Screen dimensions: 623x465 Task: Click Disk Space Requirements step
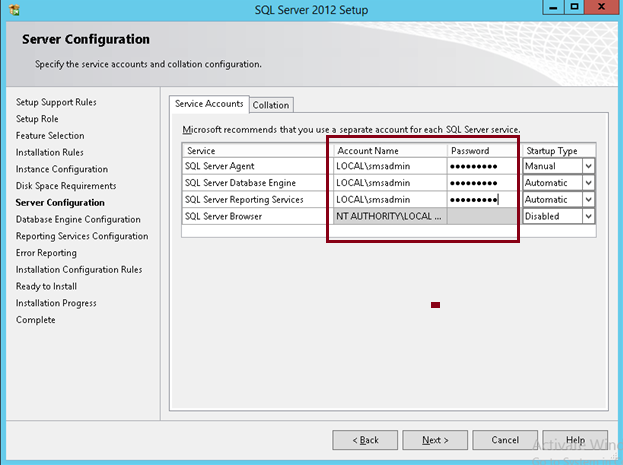[x=66, y=186]
